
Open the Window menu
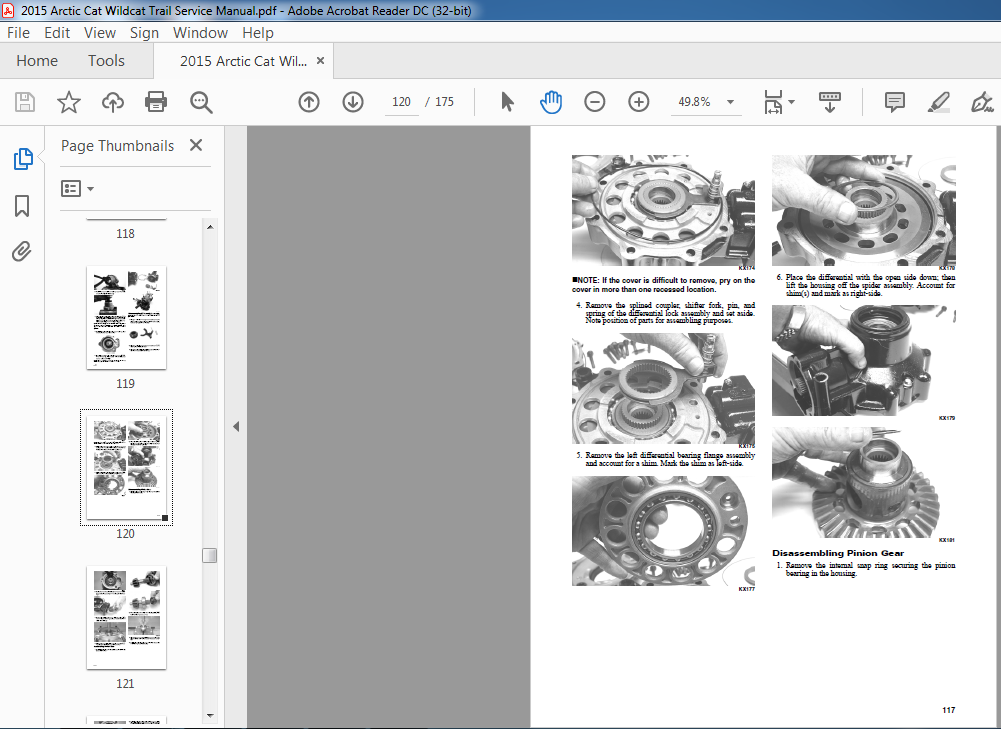pos(200,33)
